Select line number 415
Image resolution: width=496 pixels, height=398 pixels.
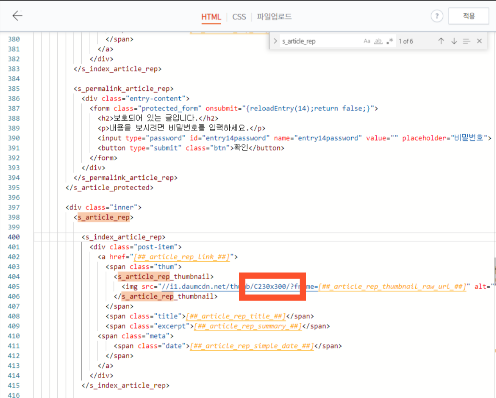point(14,385)
